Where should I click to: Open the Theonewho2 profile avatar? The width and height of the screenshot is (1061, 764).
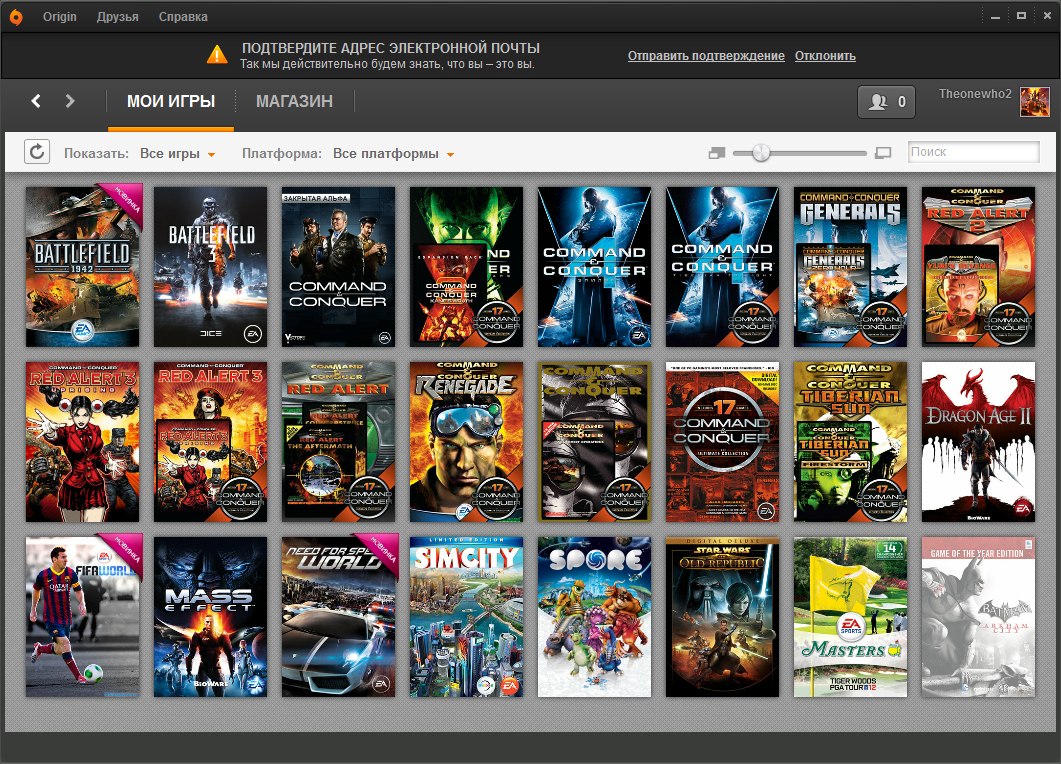click(x=1034, y=102)
